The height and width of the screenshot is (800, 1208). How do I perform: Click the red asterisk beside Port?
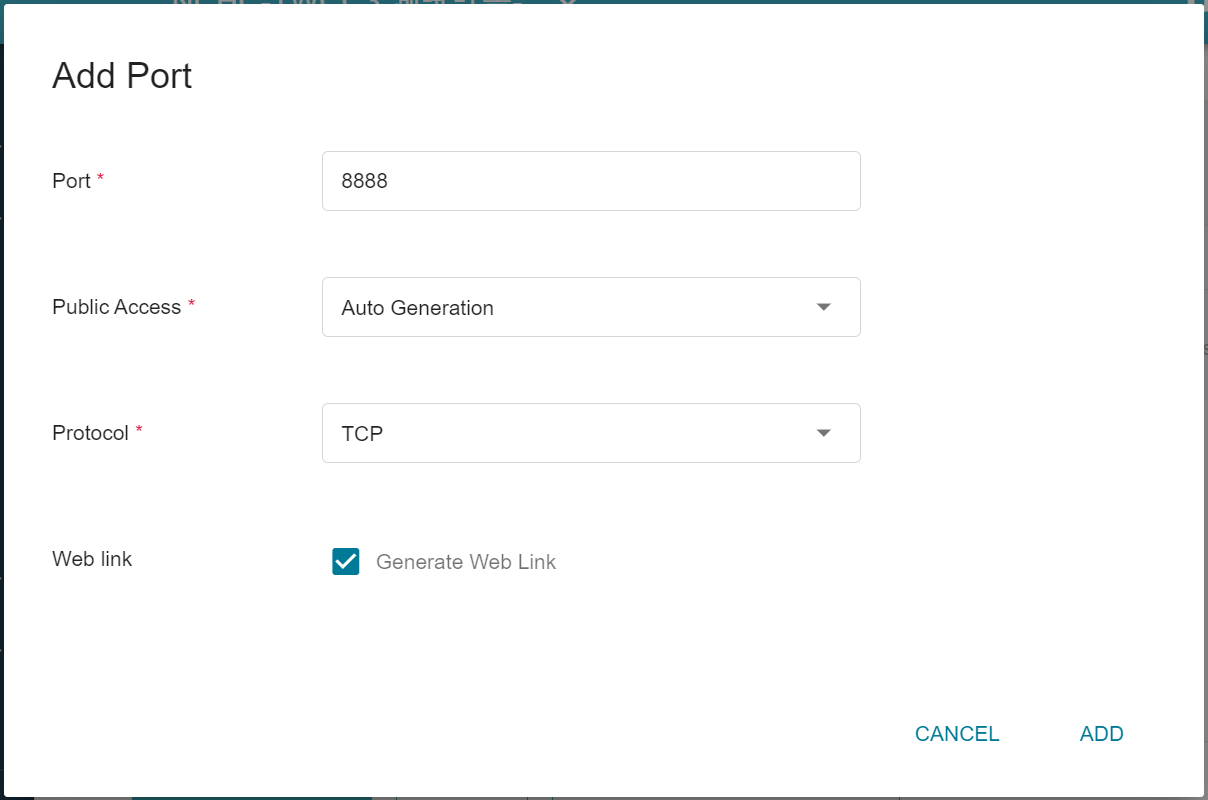[x=100, y=178]
